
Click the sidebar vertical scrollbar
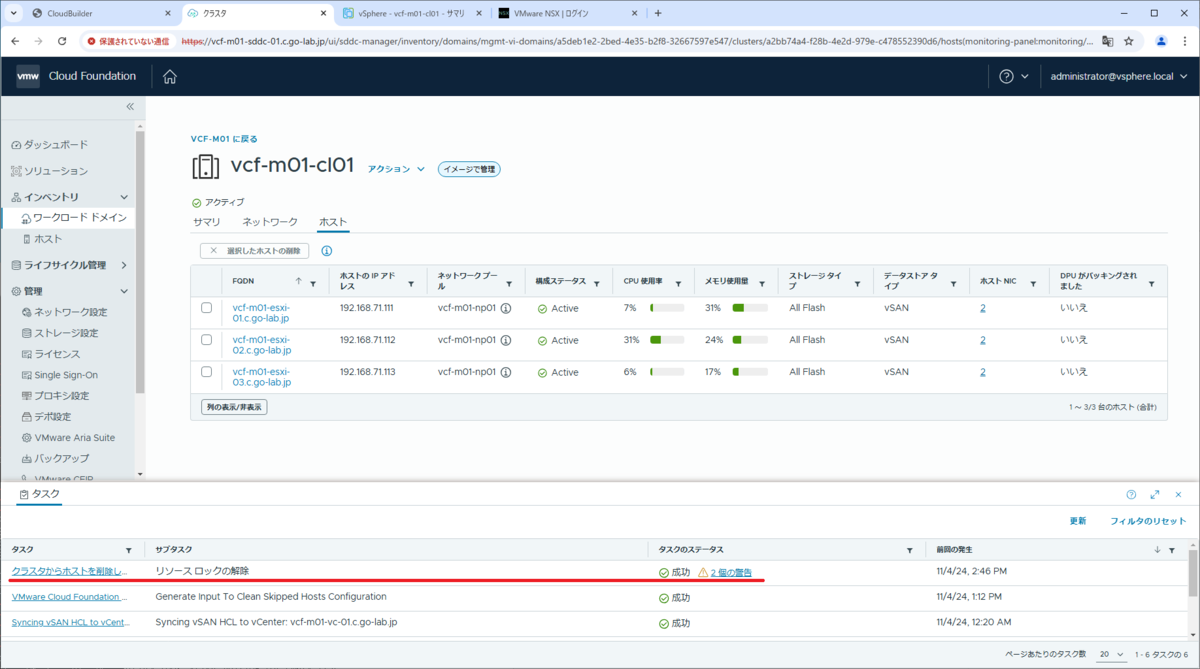click(x=140, y=260)
